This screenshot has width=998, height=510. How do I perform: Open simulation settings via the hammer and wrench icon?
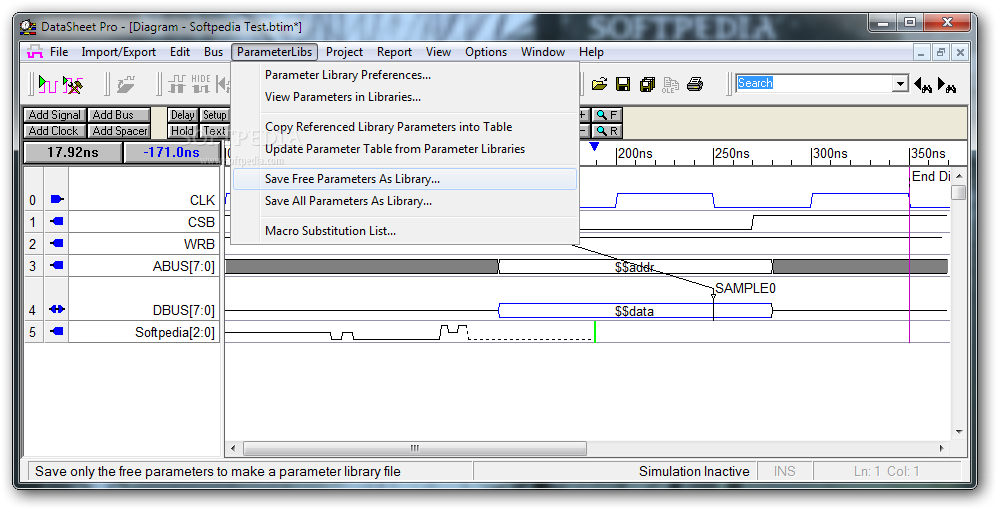coord(73,84)
